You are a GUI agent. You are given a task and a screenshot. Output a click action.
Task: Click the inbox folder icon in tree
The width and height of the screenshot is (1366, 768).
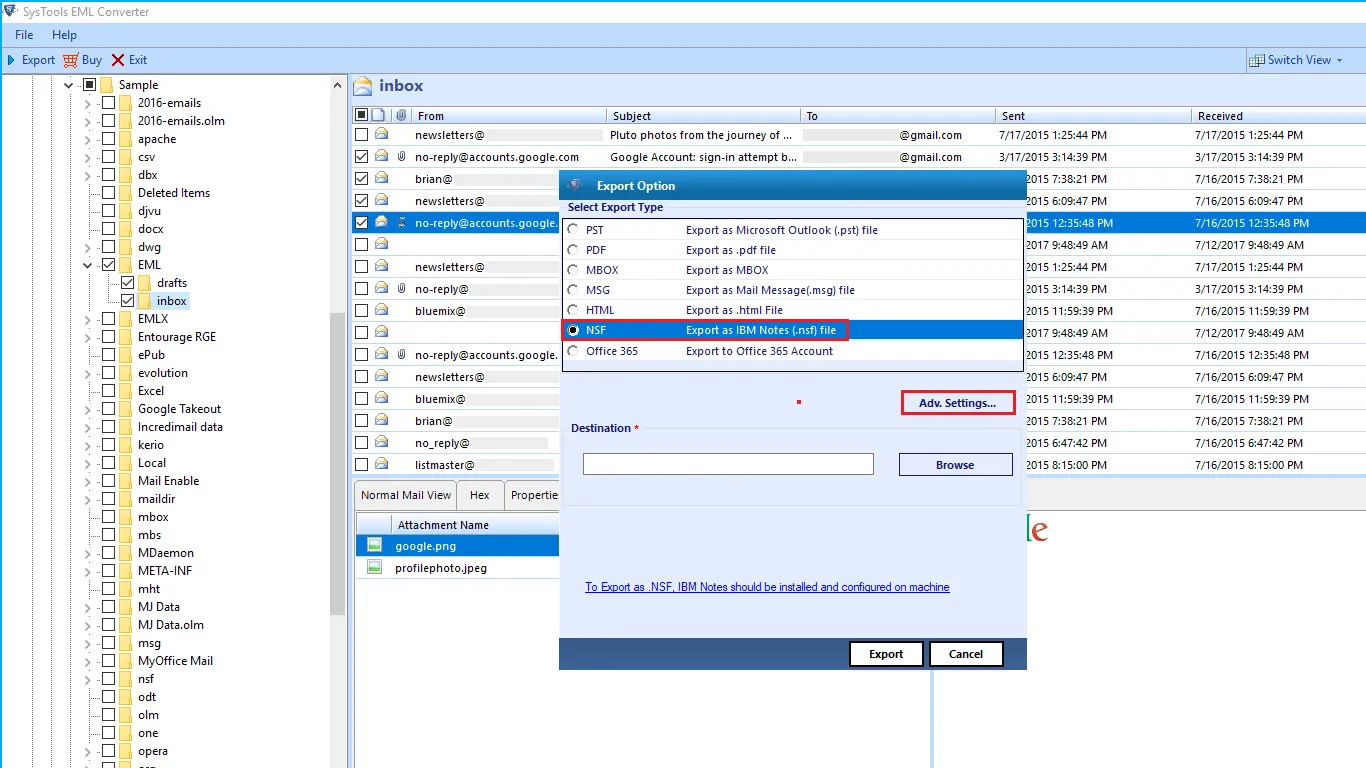[x=145, y=301]
